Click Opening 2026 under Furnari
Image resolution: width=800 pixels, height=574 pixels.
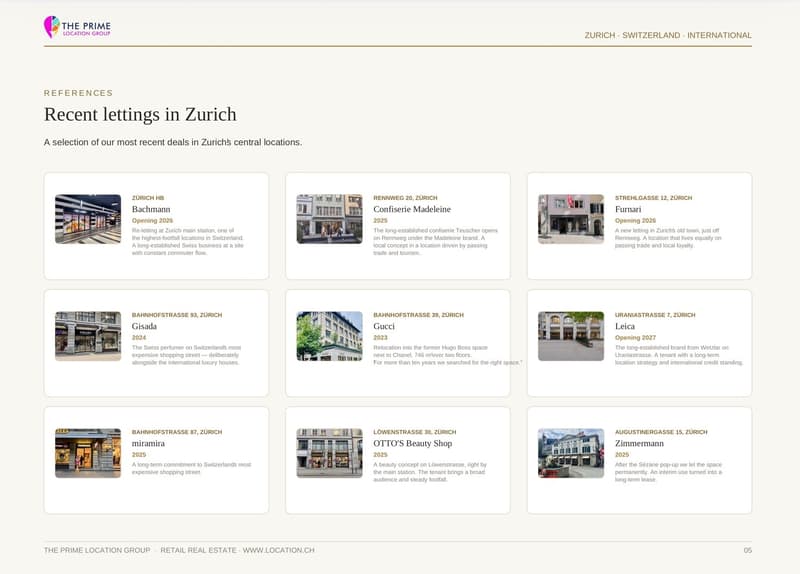click(x=635, y=221)
